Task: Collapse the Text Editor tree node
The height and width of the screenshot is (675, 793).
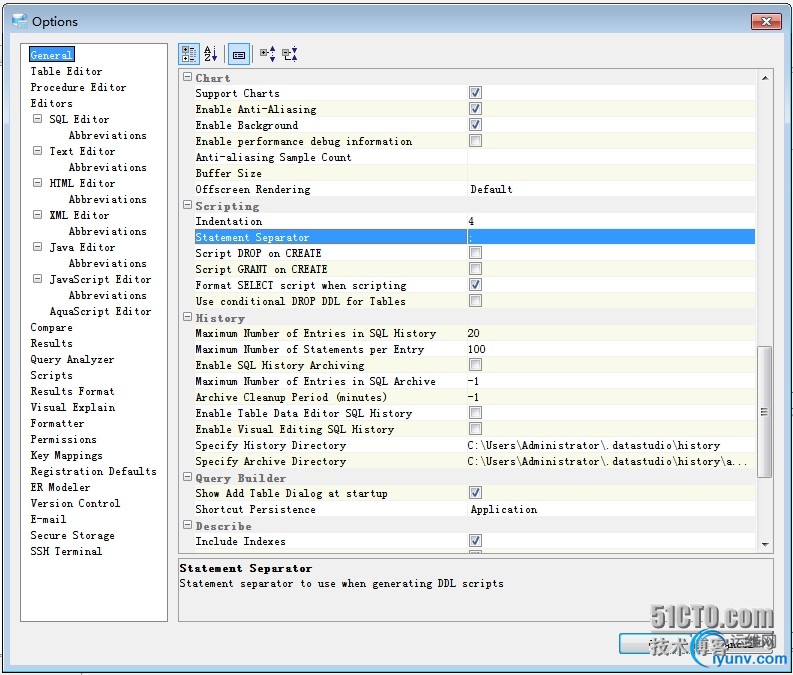Action: tap(37, 151)
